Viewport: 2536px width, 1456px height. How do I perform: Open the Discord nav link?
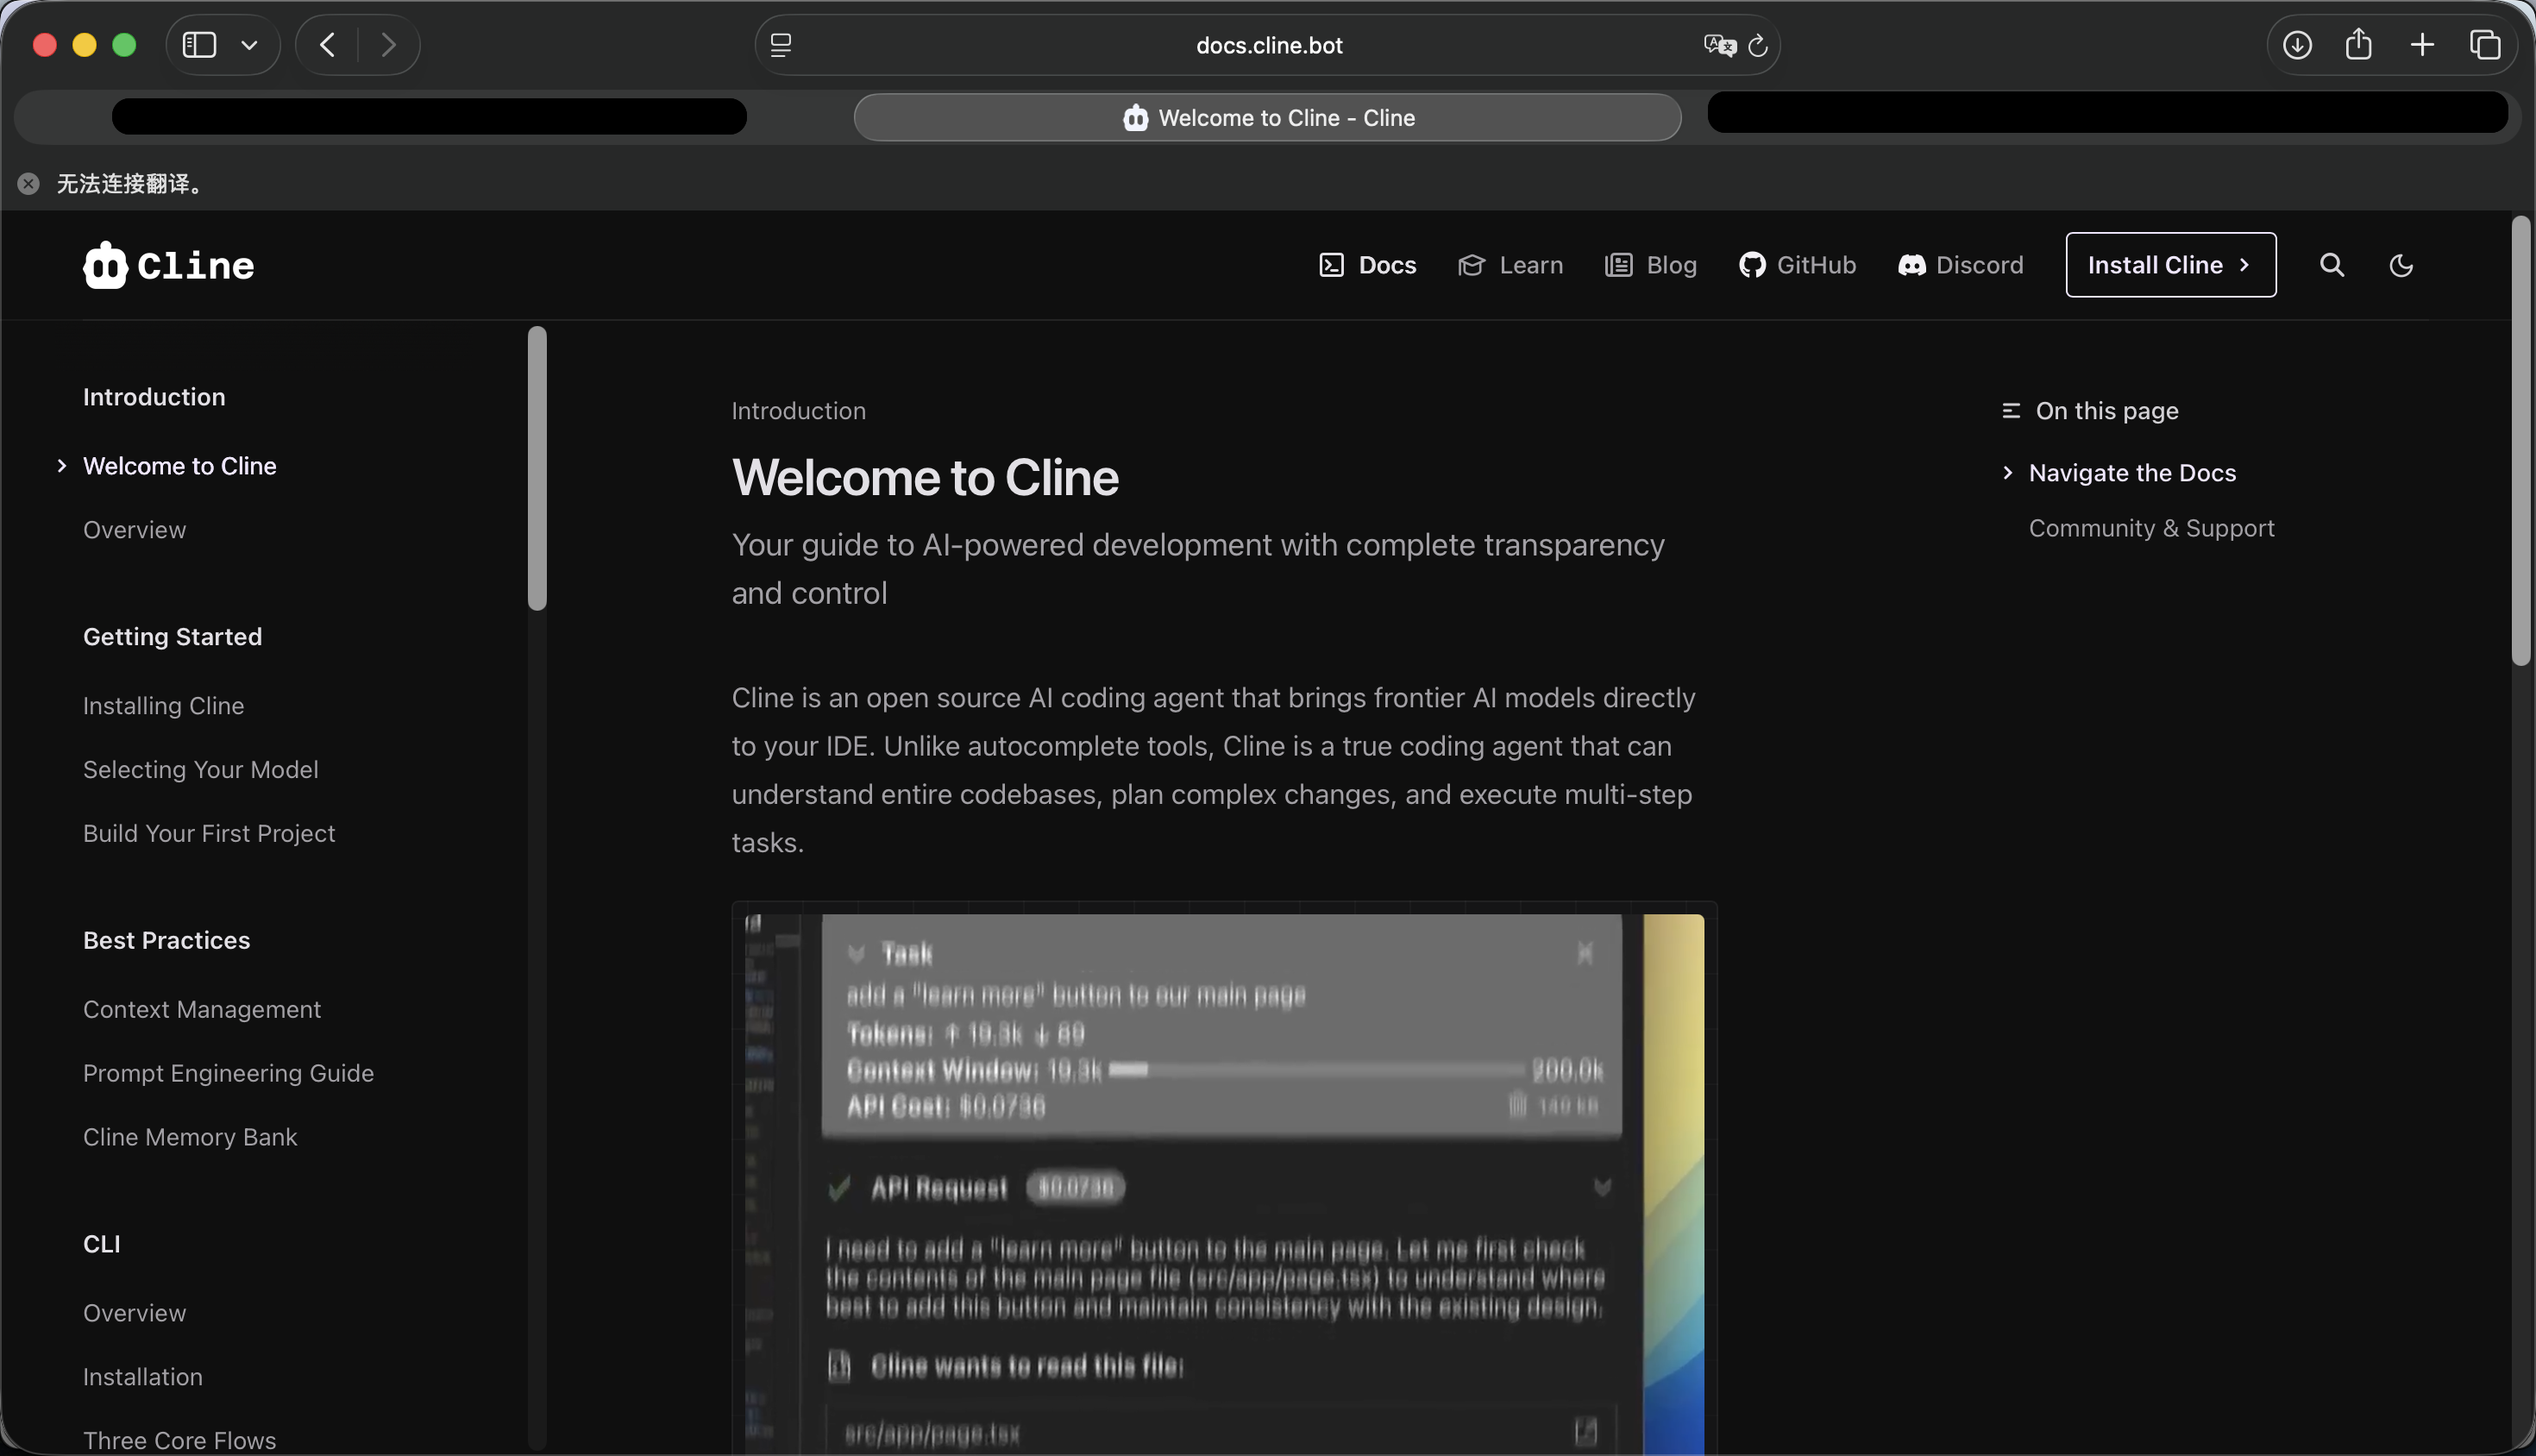pos(1960,265)
